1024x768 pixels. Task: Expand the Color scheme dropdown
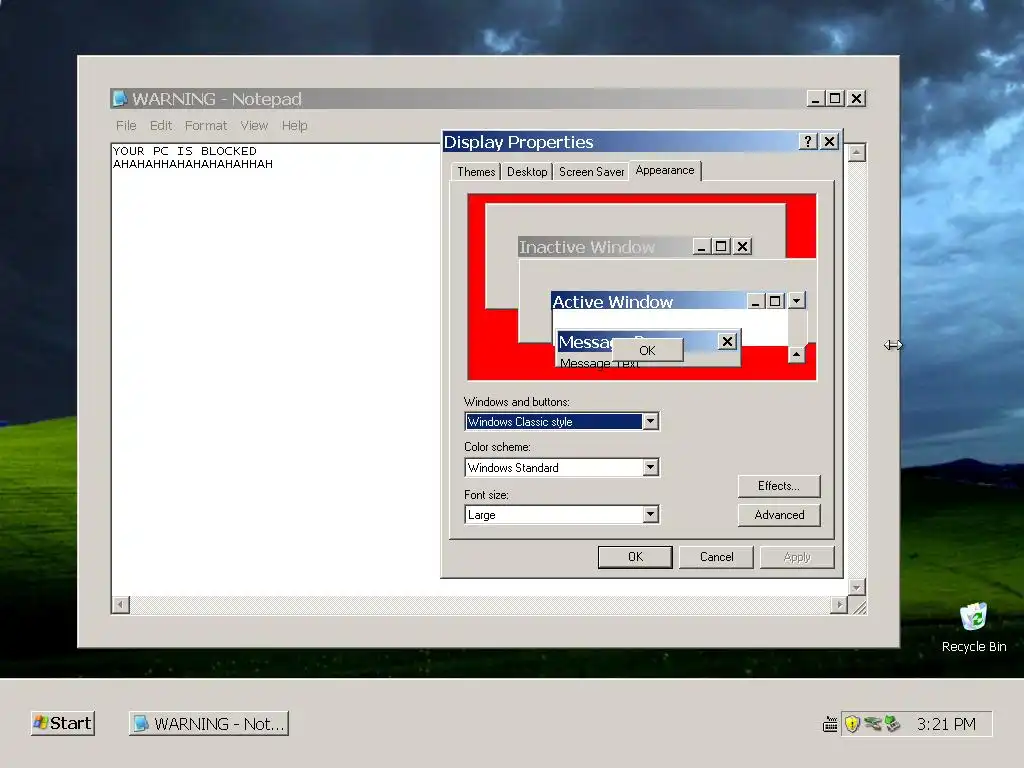click(650, 468)
